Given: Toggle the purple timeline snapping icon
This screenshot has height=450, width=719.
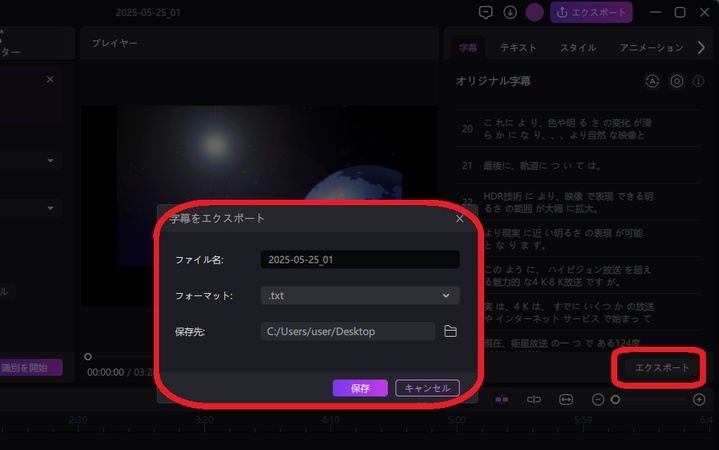Looking at the screenshot, I should click(x=502, y=400).
